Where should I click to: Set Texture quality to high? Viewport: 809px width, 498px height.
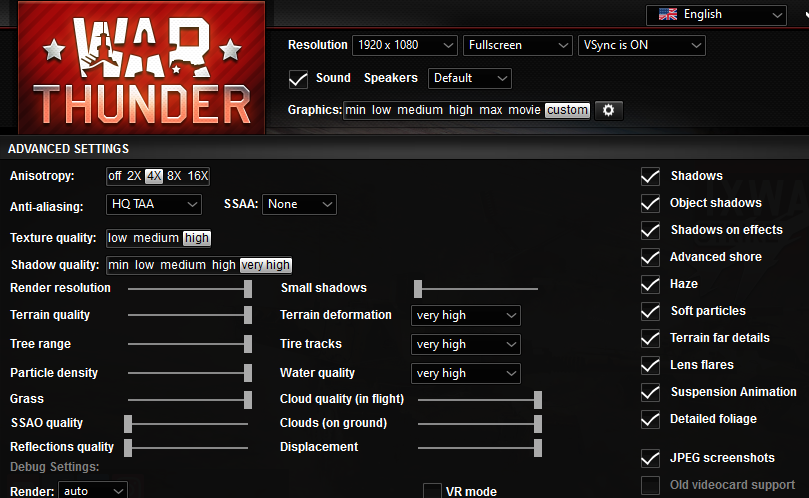[197, 238]
